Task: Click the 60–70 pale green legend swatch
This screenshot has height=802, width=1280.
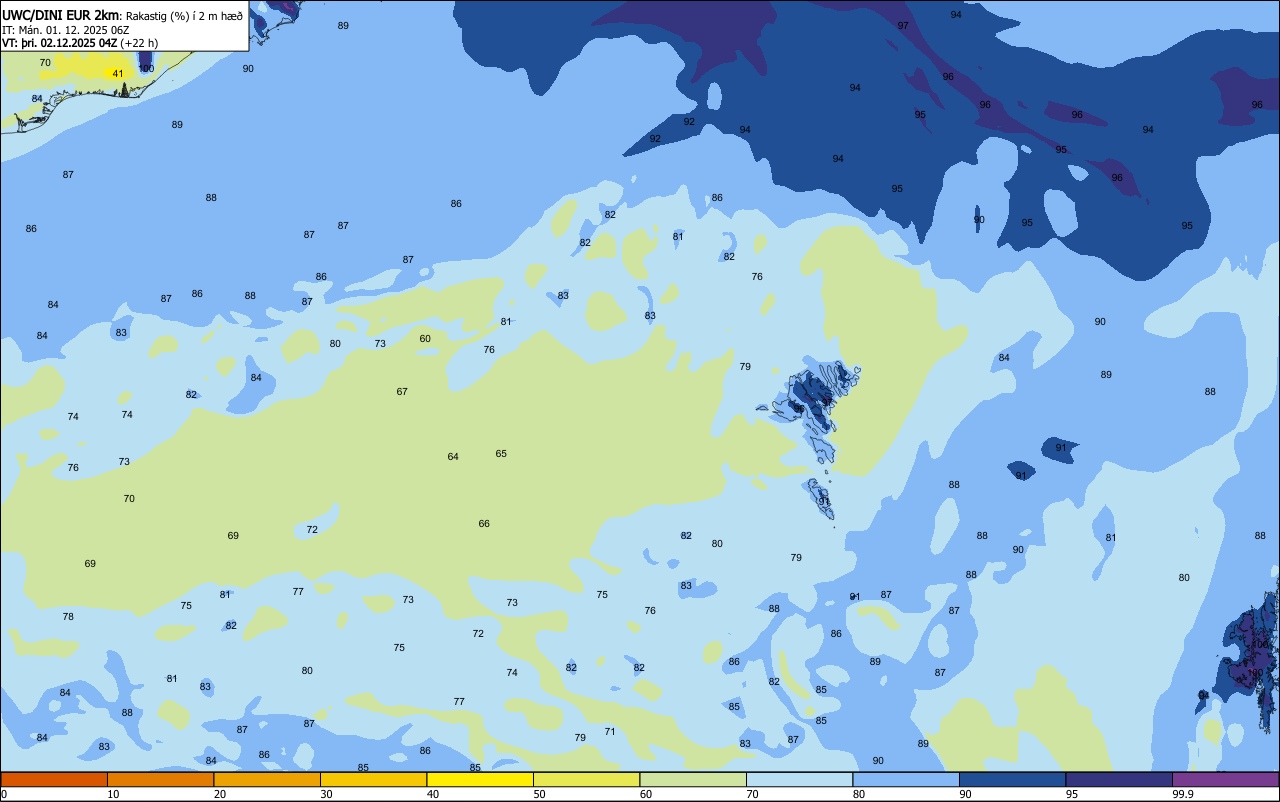Action: [693, 779]
